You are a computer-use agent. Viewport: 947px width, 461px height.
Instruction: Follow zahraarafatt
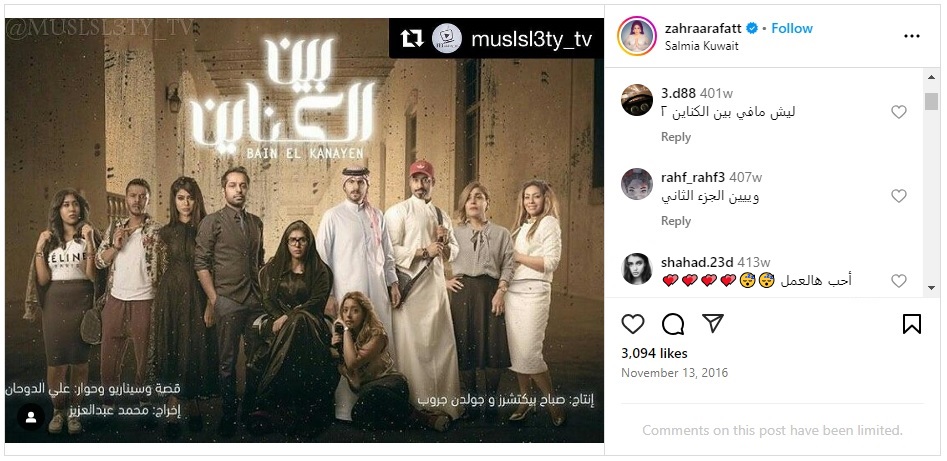[792, 28]
